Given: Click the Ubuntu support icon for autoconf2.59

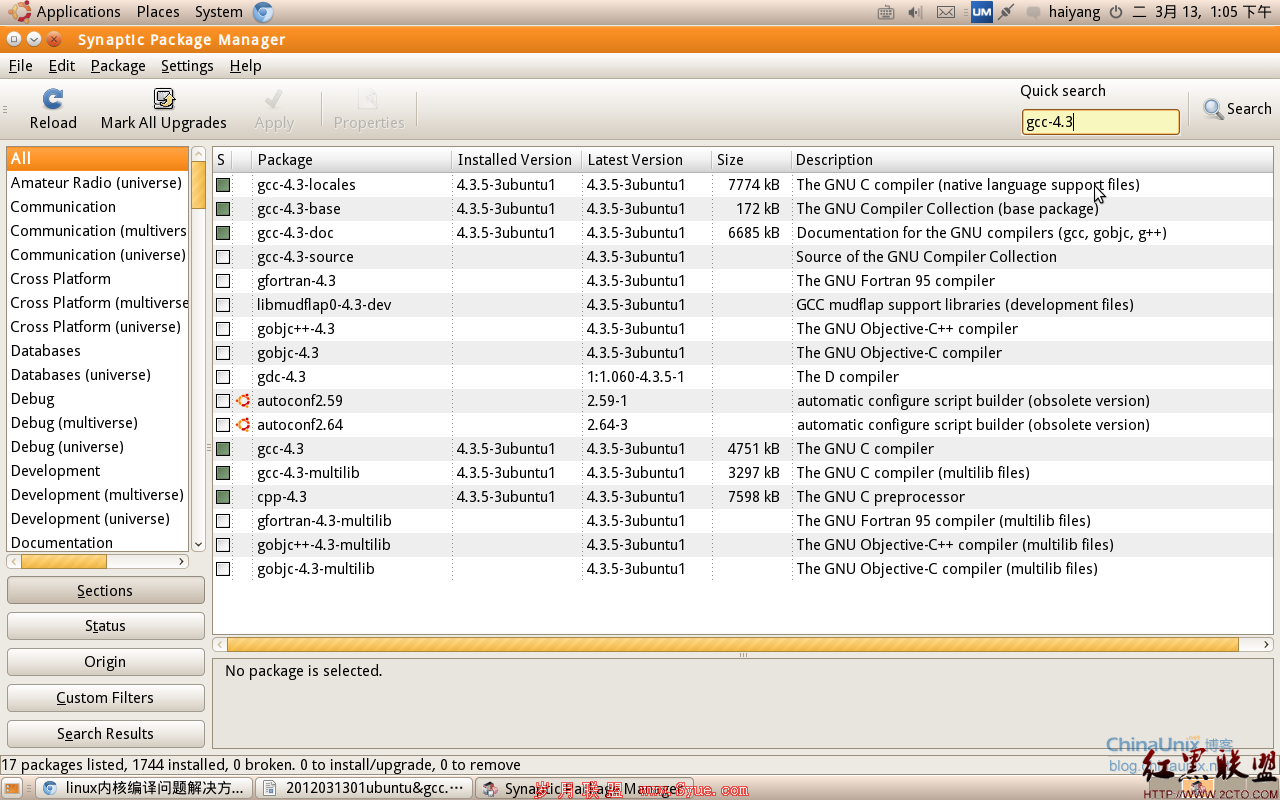Looking at the screenshot, I should coord(243,401).
